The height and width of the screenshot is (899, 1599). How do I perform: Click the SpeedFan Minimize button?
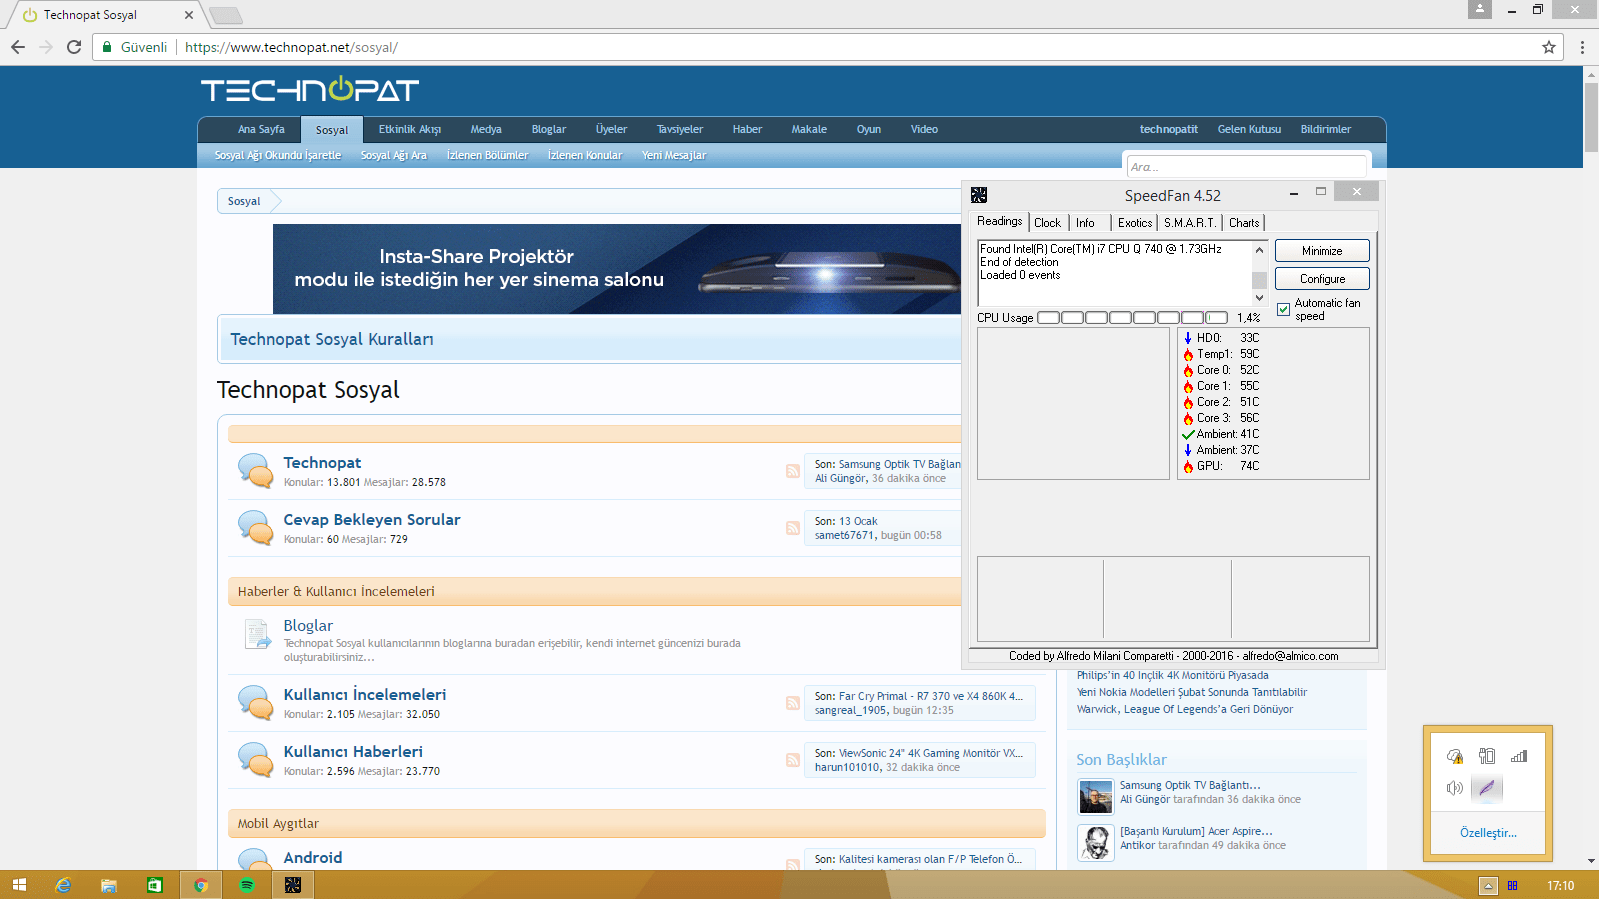click(x=1322, y=251)
